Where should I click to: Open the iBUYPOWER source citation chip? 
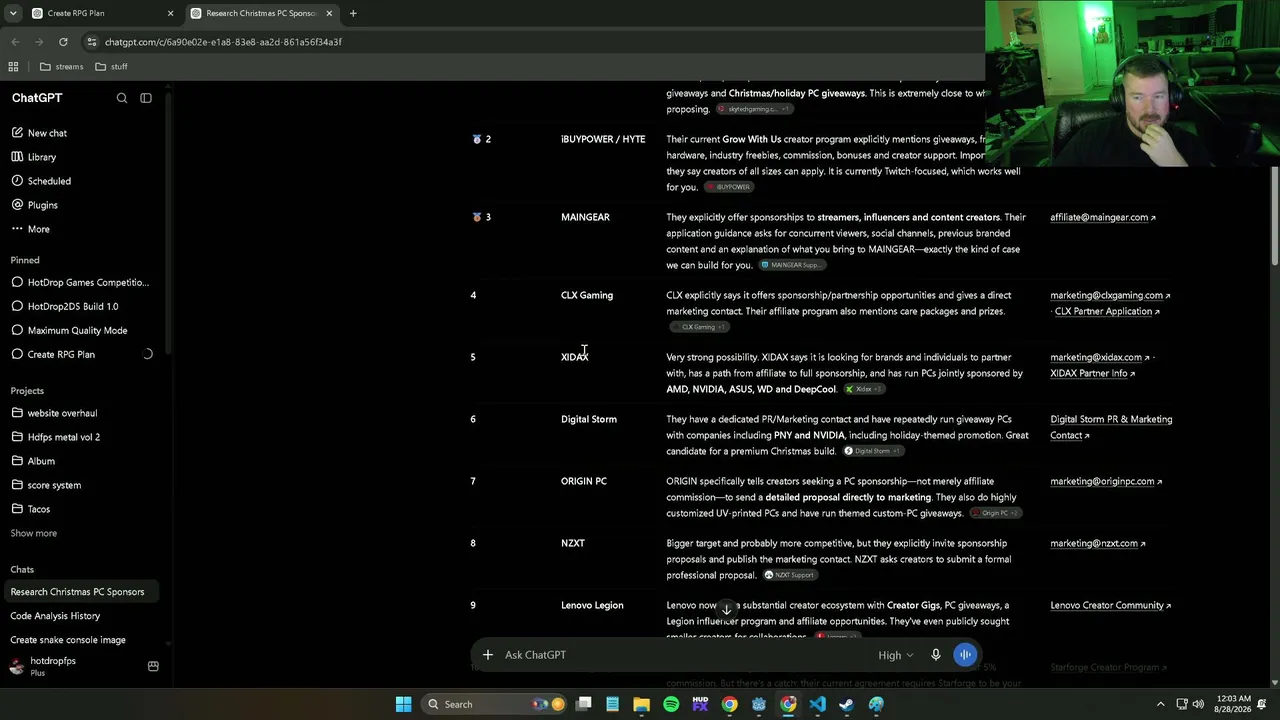coord(728,187)
